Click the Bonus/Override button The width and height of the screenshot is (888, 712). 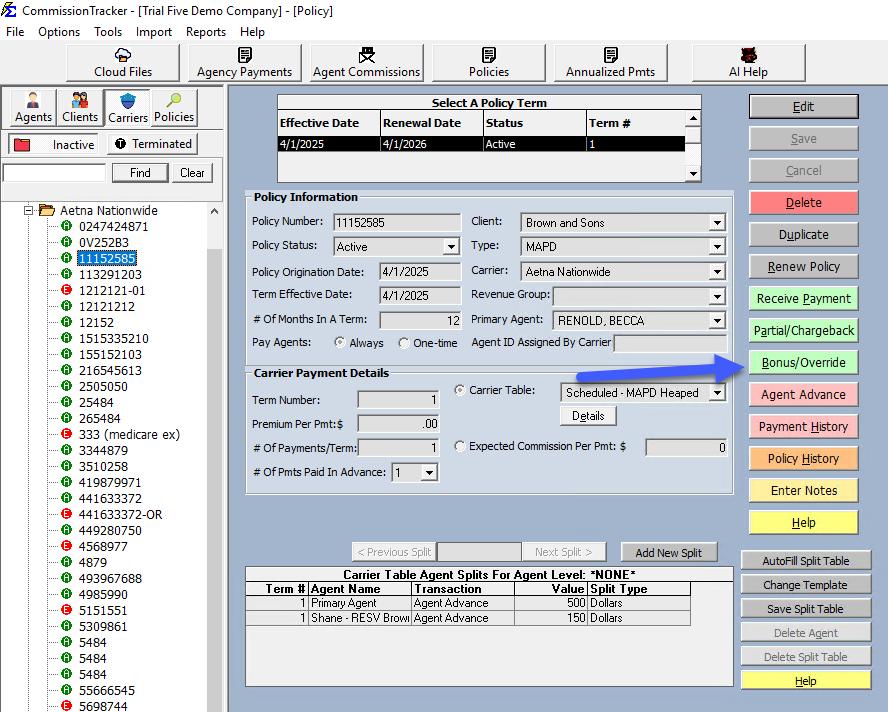click(803, 362)
